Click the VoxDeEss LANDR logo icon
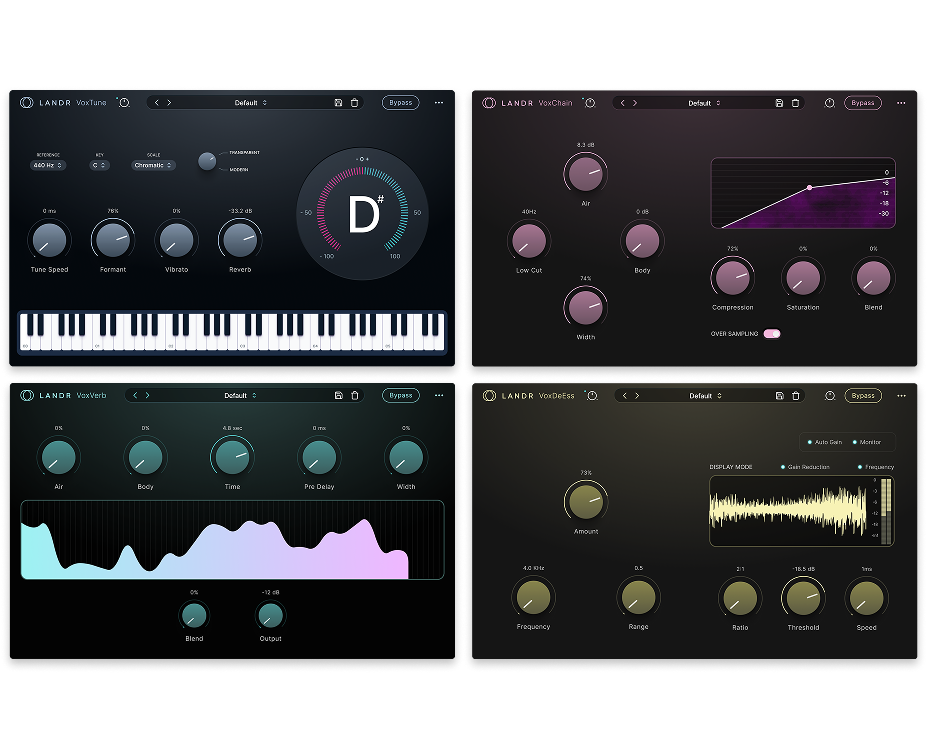Viewport: 927px width, 749px height. click(489, 395)
